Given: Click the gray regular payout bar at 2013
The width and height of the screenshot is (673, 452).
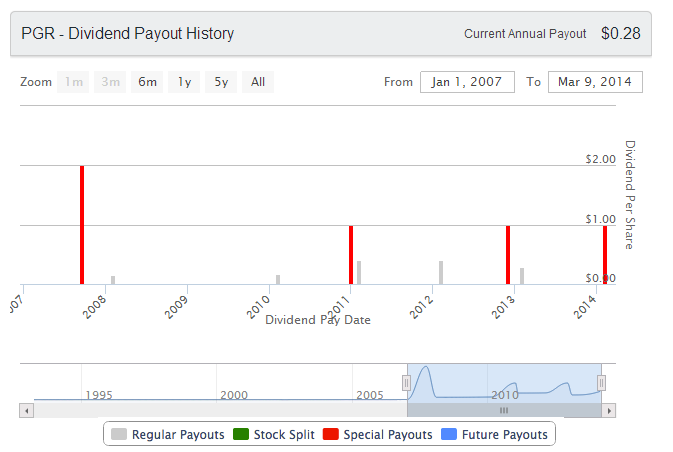Looking at the screenshot, I should point(522,276).
